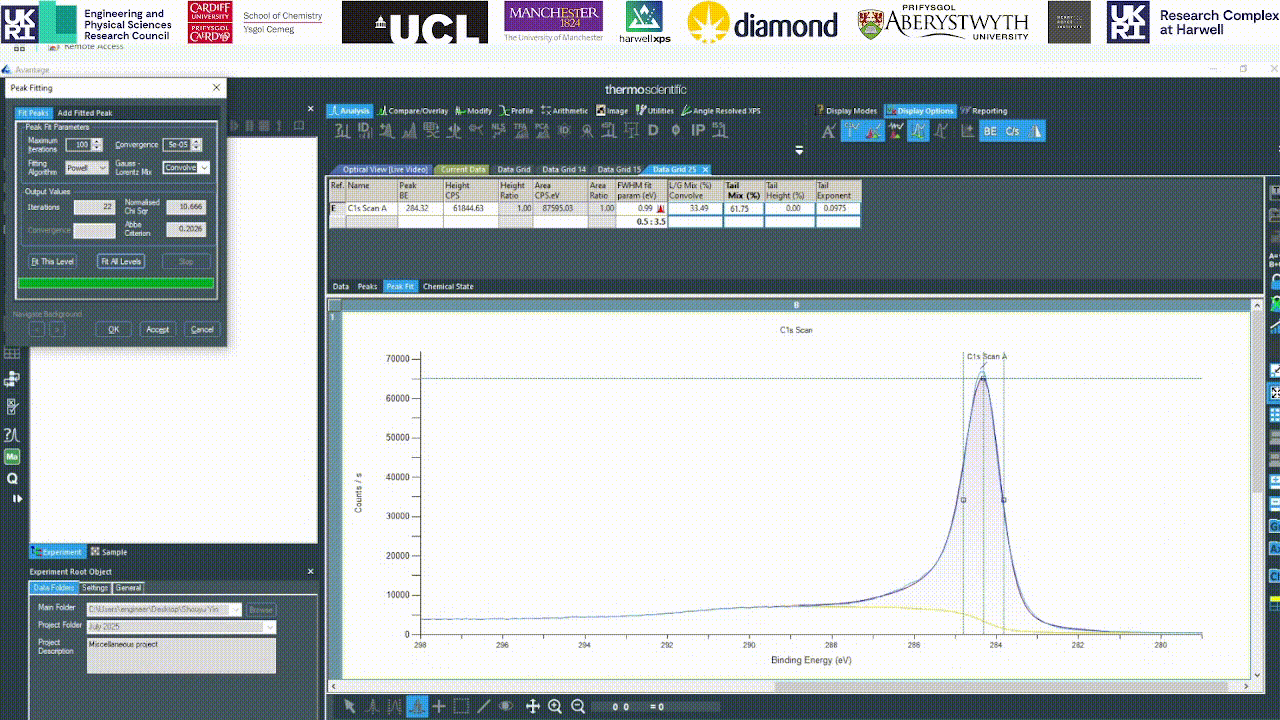Open the Modify ribbon tab

474,111
